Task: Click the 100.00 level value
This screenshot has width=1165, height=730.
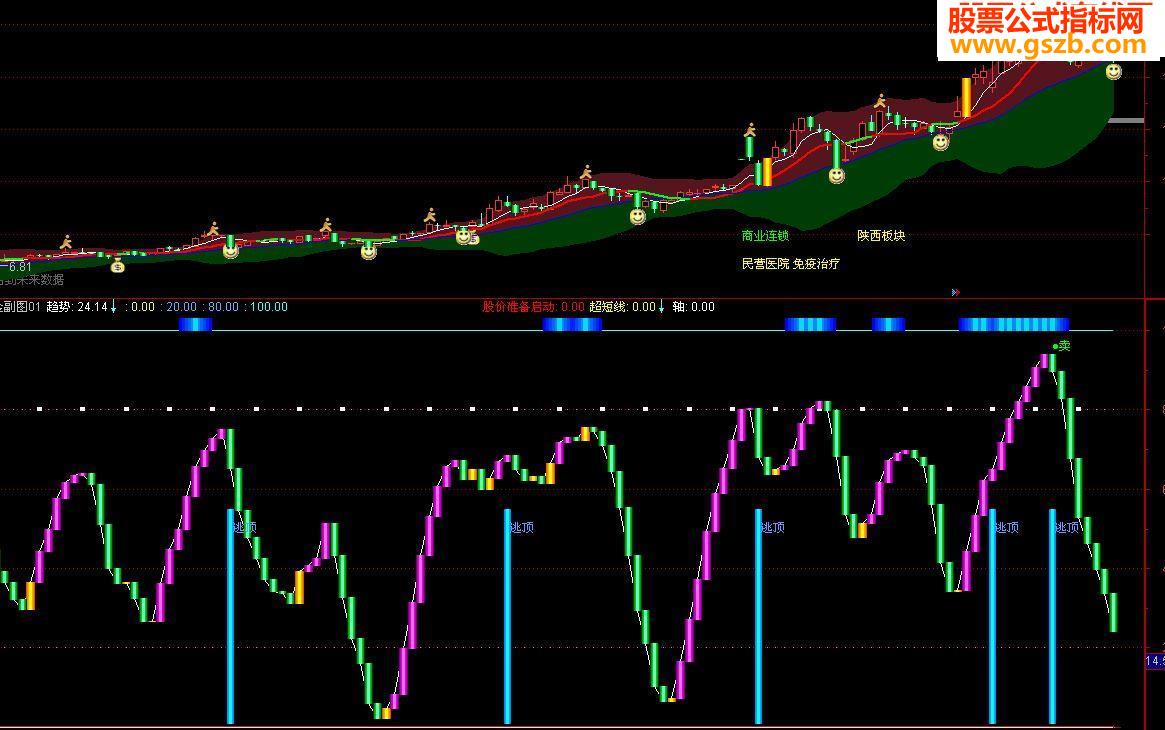Action: click(x=269, y=307)
